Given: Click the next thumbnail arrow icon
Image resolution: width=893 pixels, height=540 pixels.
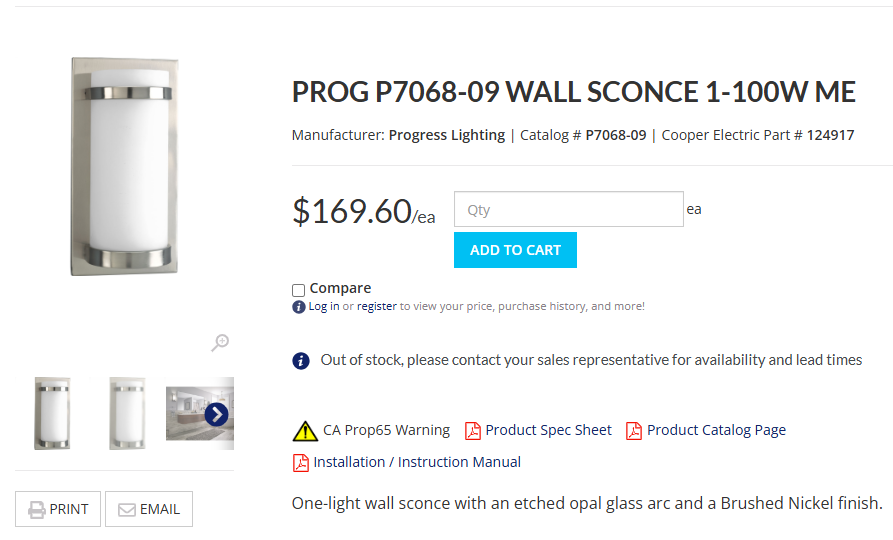Looking at the screenshot, I should click(x=216, y=414).
